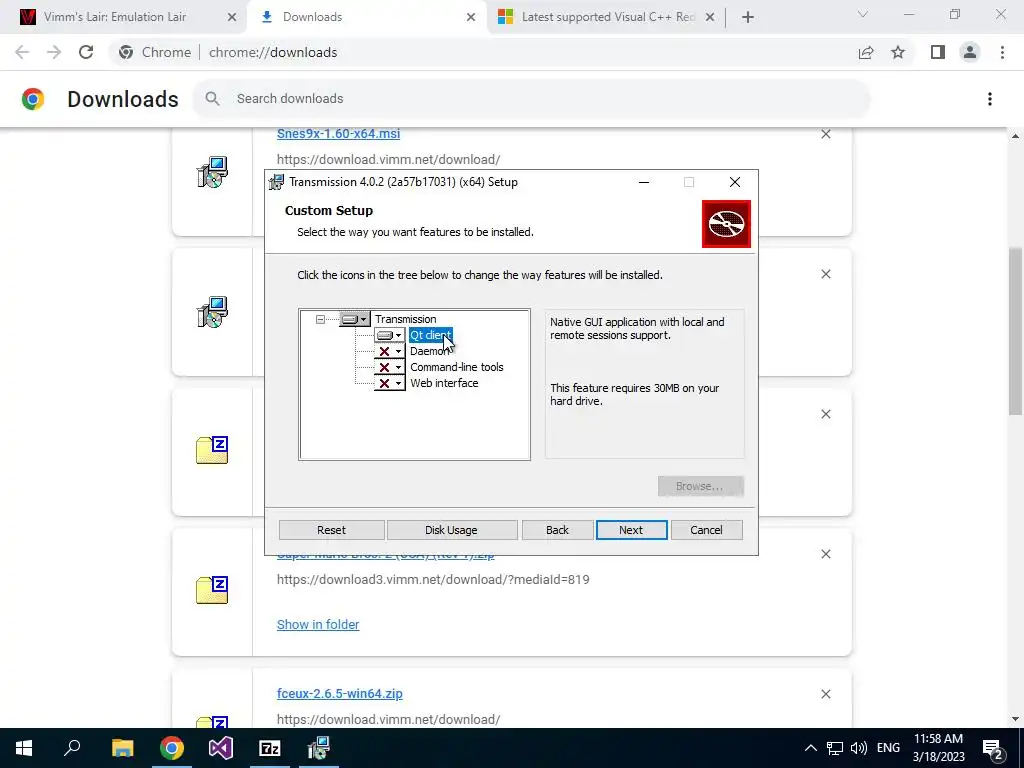Screen dimensions: 1024x768
Task: Select the Web interface feature label
Action: [x=444, y=383]
